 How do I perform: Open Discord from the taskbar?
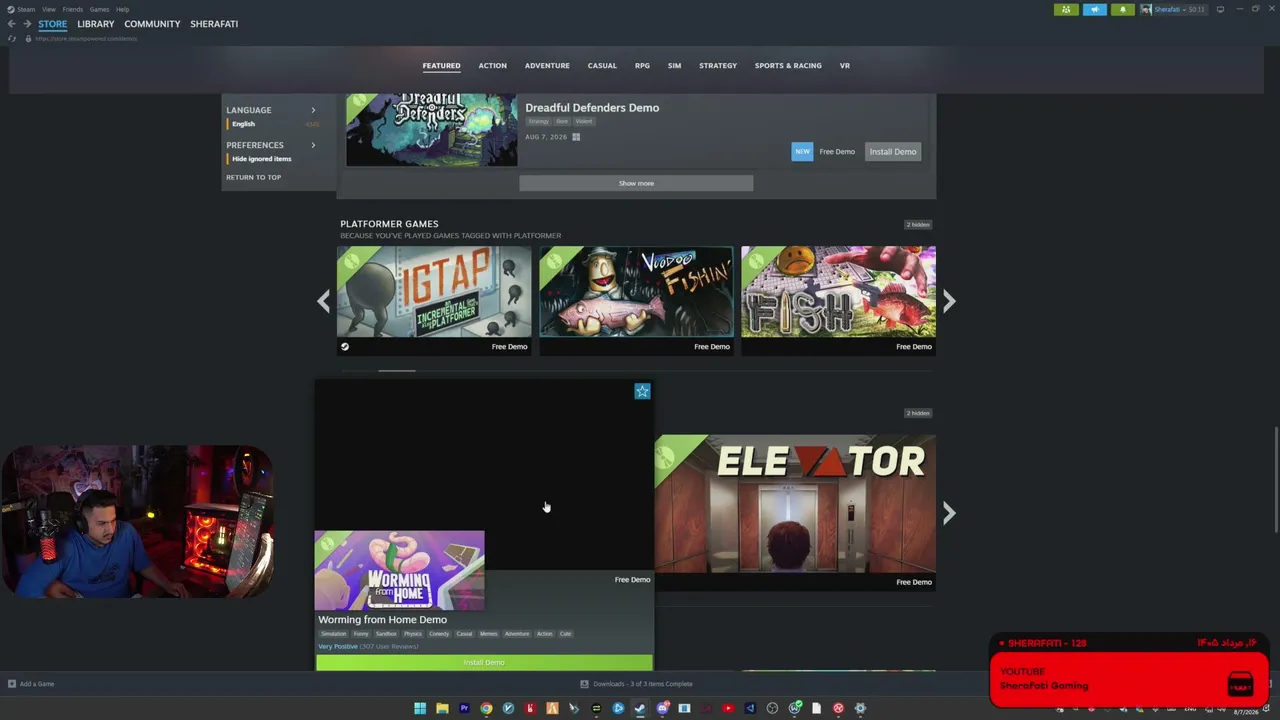click(662, 708)
